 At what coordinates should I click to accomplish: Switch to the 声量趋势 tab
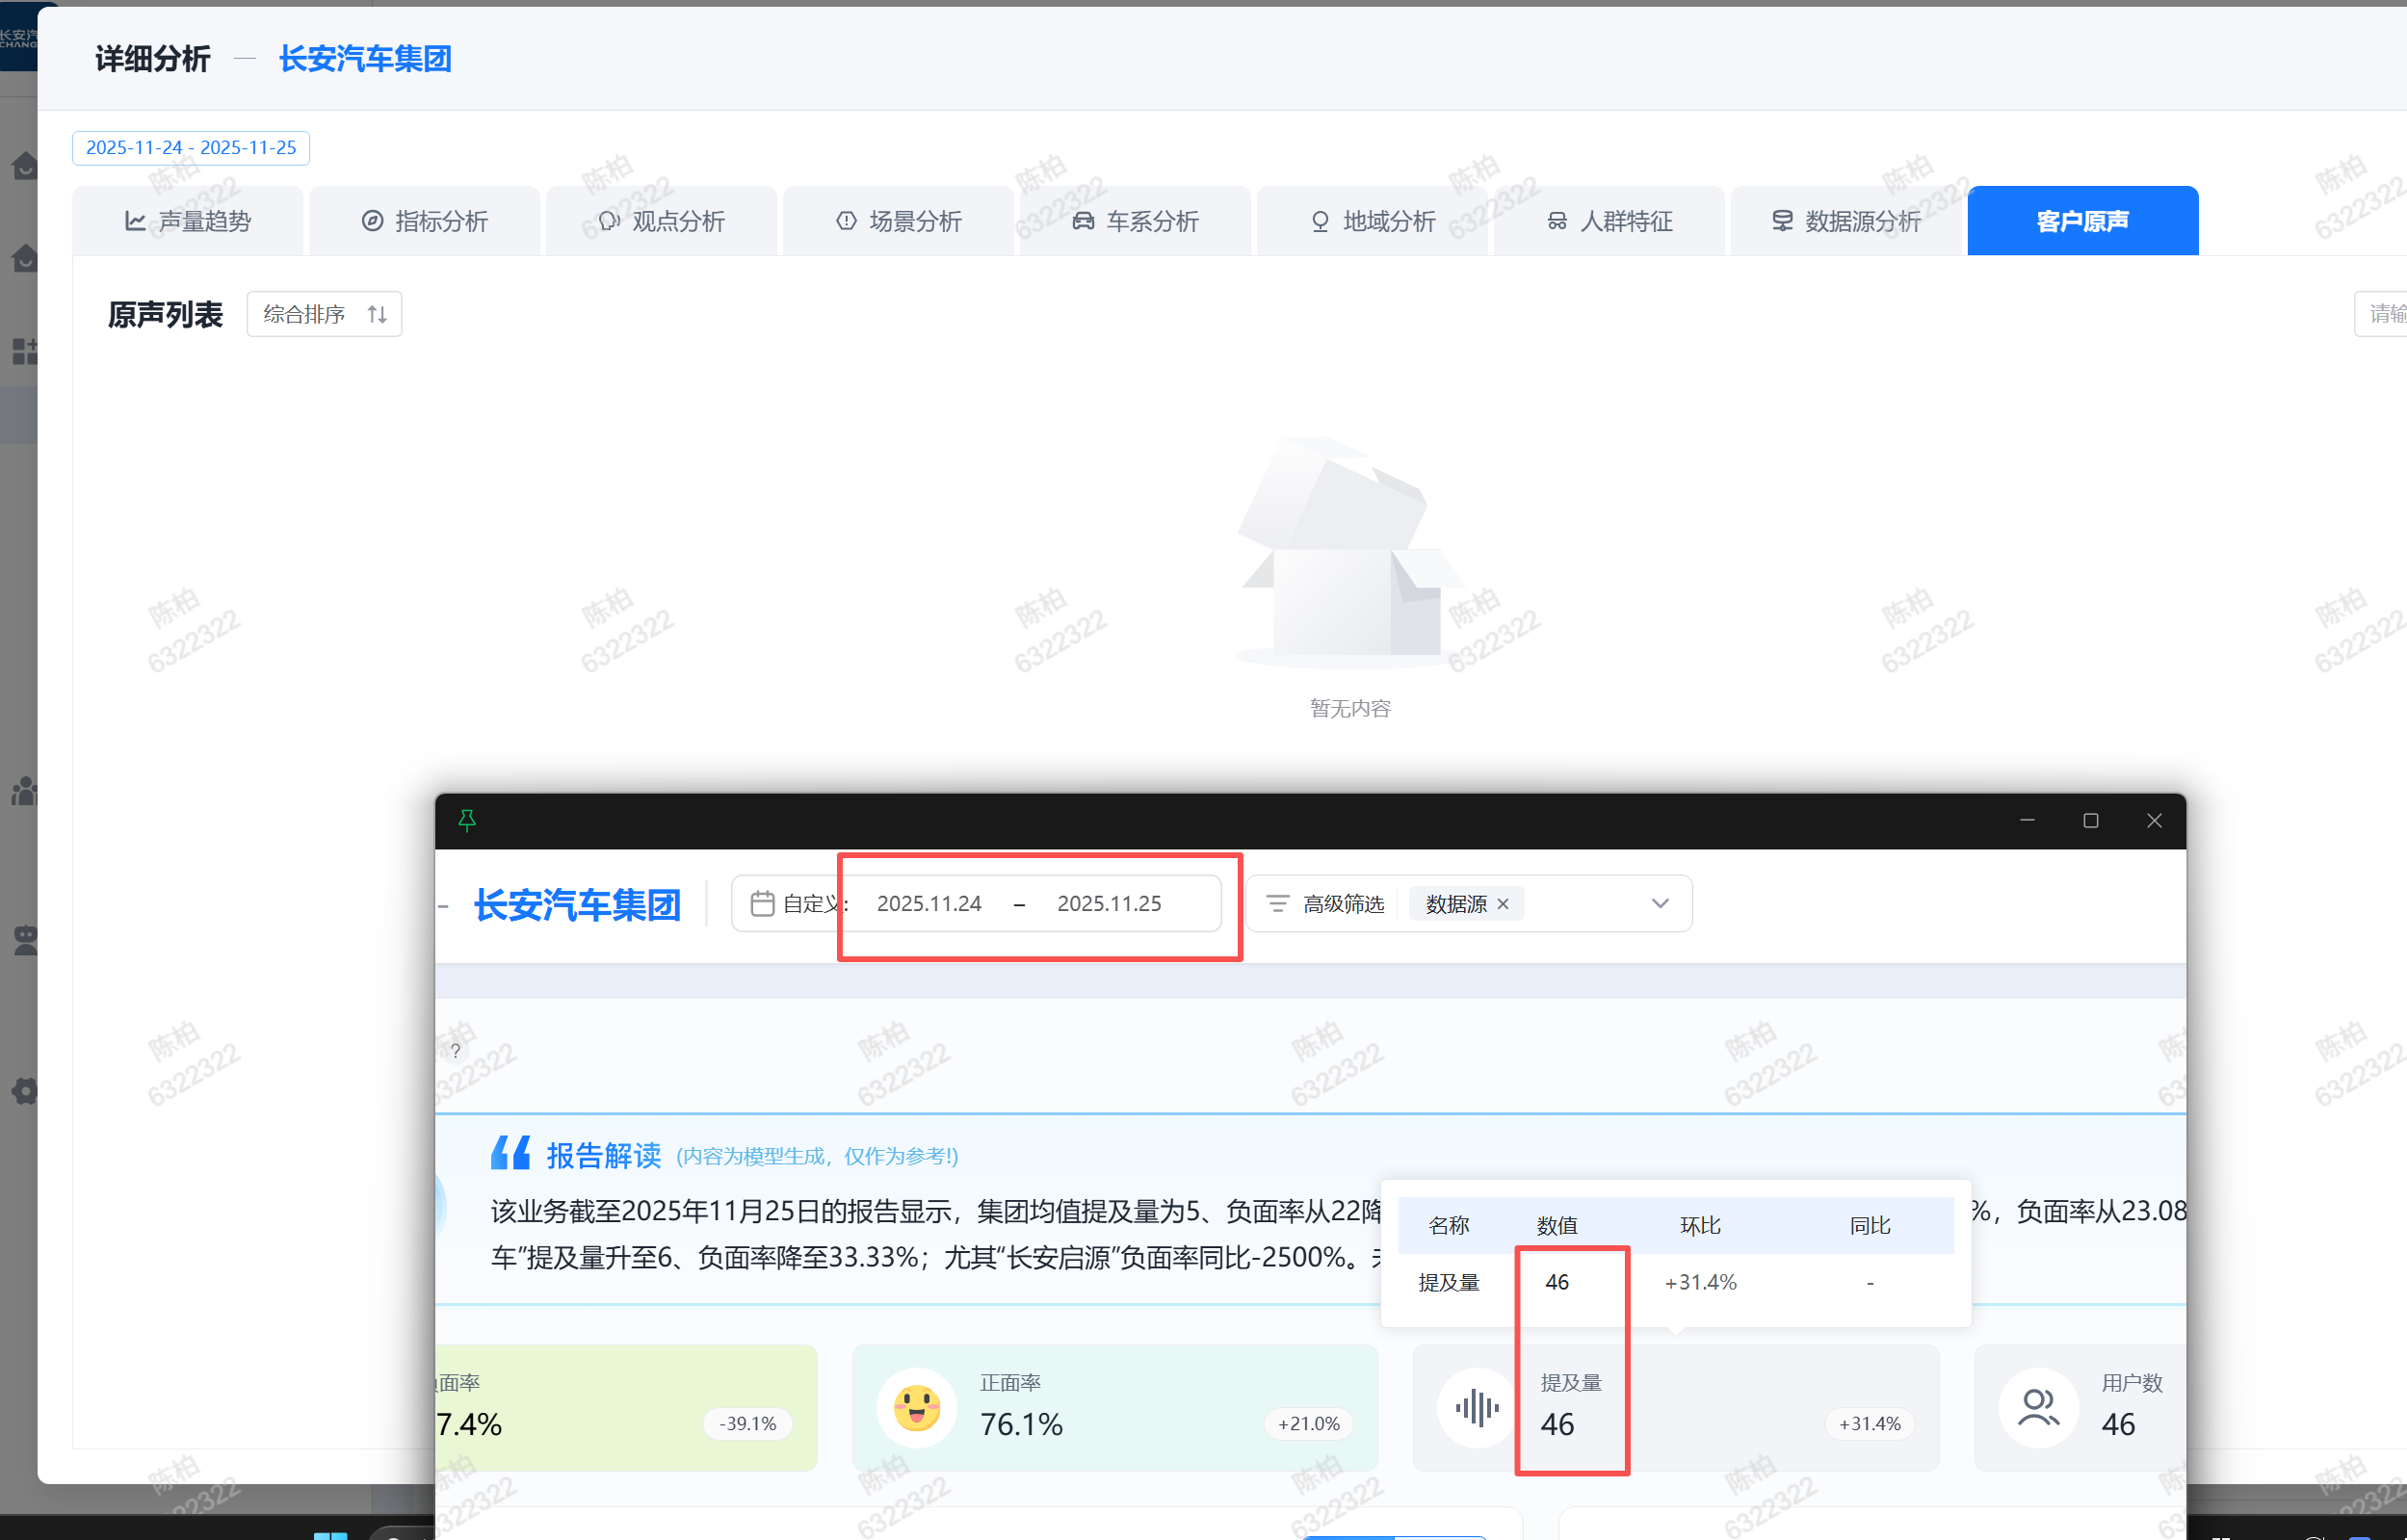pyautogui.click(x=188, y=221)
